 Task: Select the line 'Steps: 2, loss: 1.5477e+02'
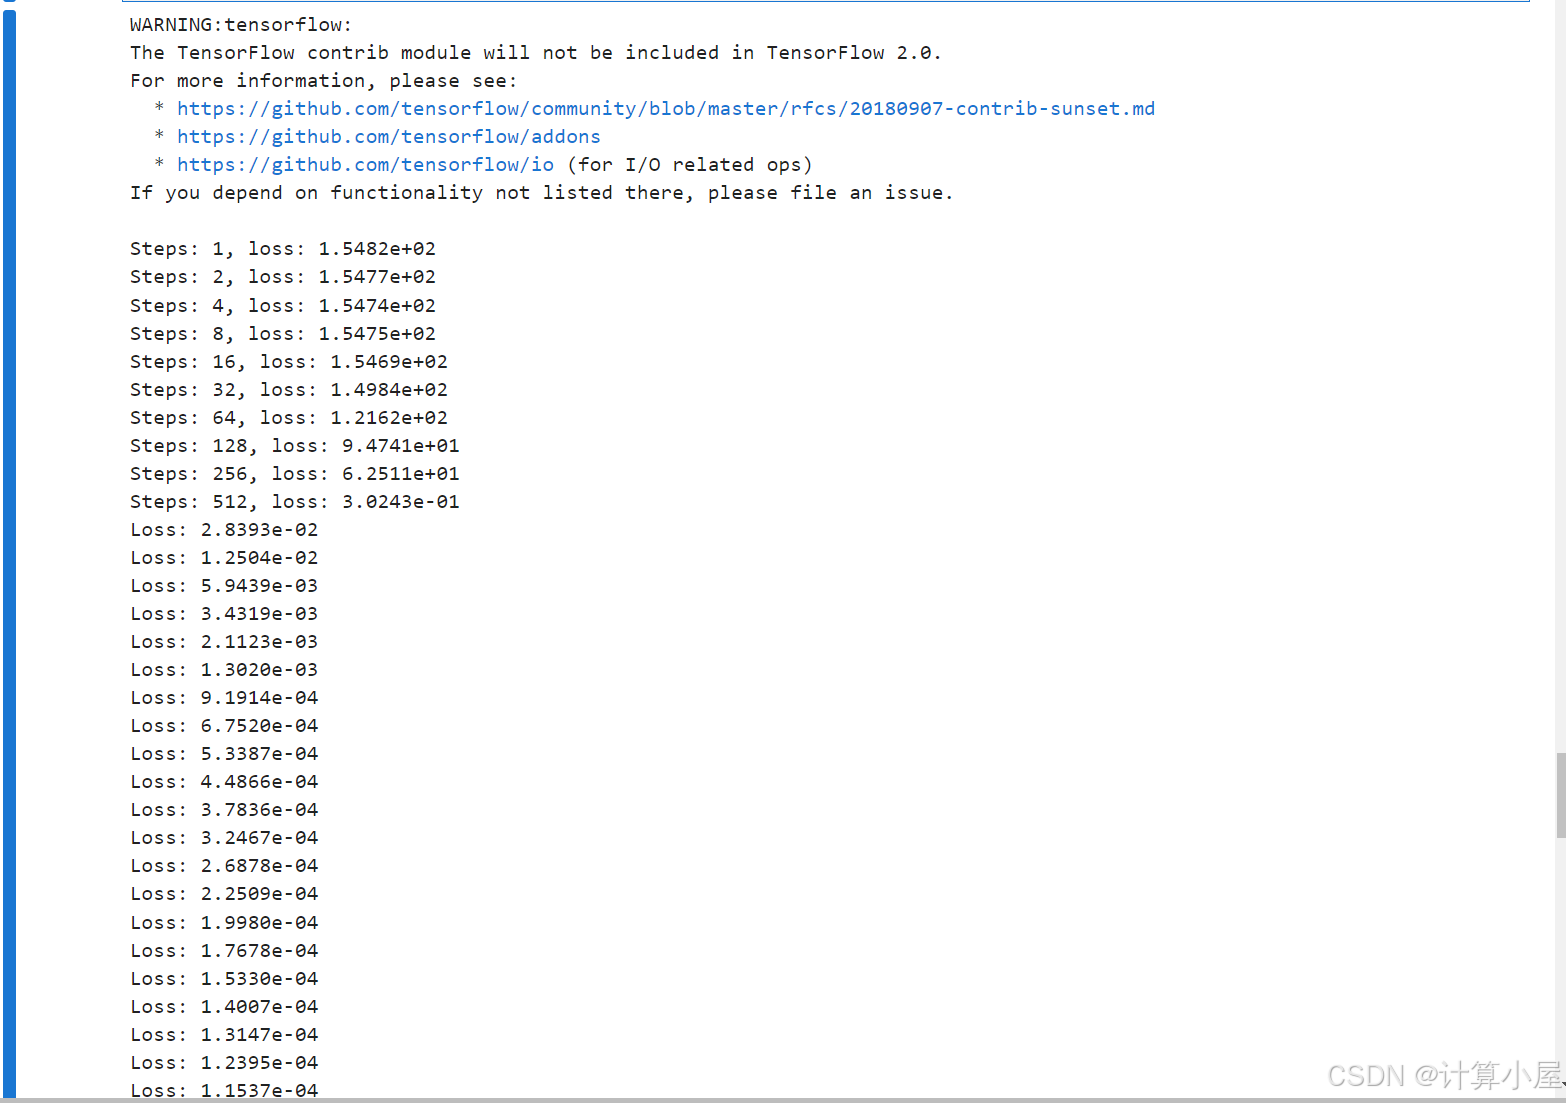tap(283, 277)
